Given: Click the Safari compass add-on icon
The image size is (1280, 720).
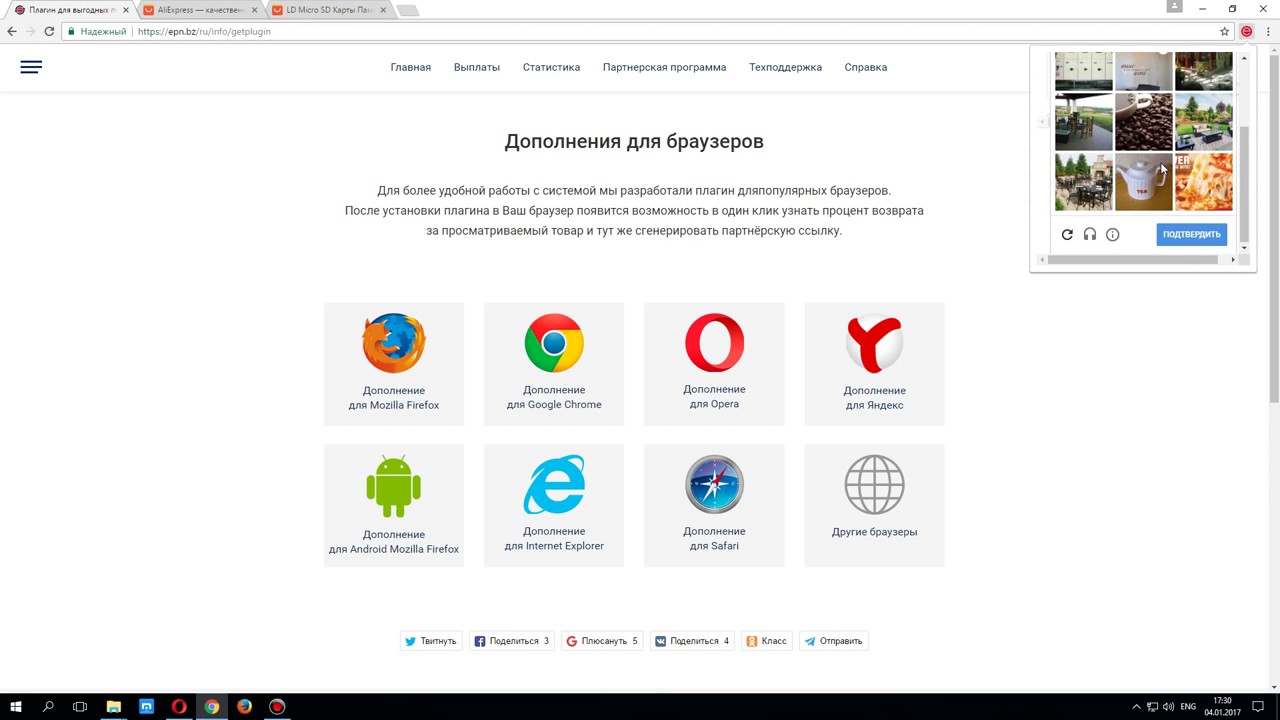Looking at the screenshot, I should pos(714,485).
